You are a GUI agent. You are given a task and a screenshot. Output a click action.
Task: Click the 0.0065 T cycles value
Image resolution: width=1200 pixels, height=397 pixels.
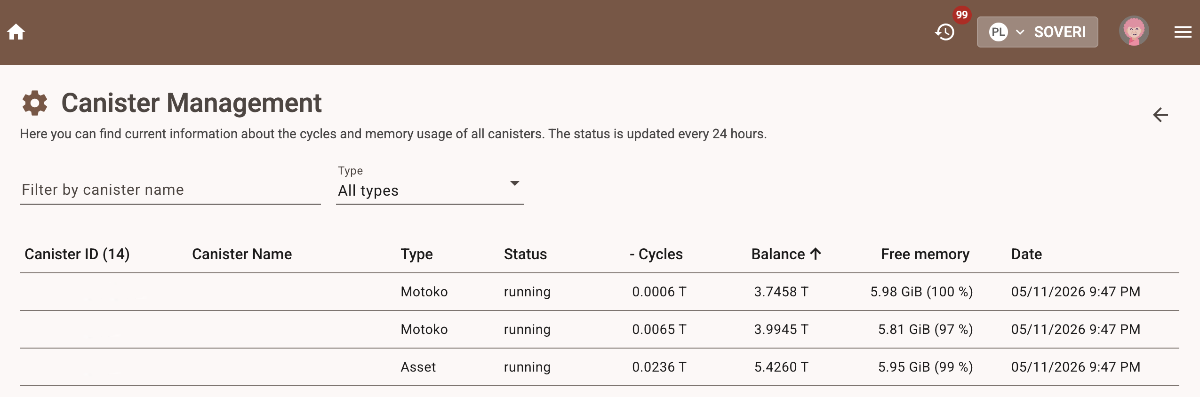tap(659, 329)
